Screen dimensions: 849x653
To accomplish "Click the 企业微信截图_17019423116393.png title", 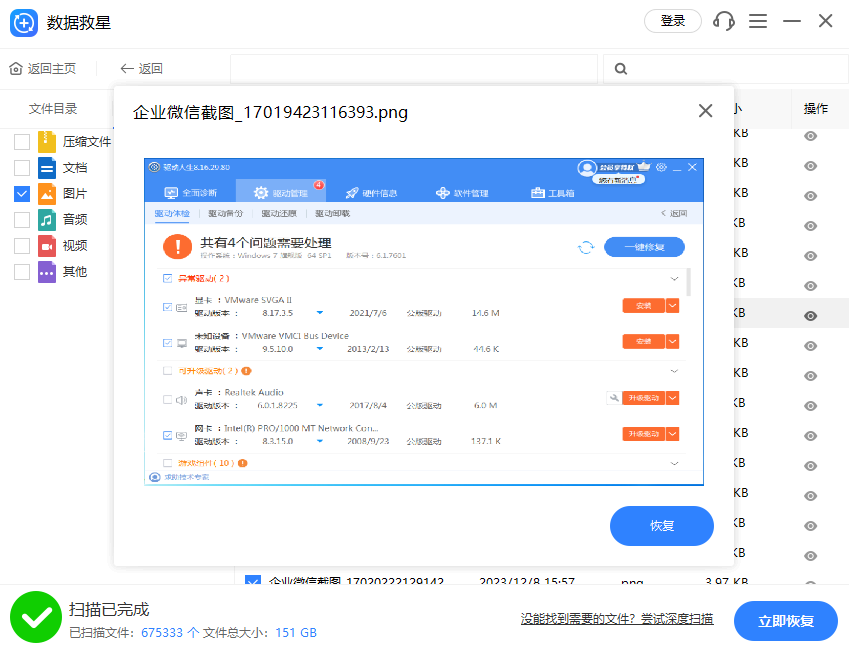I will [270, 113].
